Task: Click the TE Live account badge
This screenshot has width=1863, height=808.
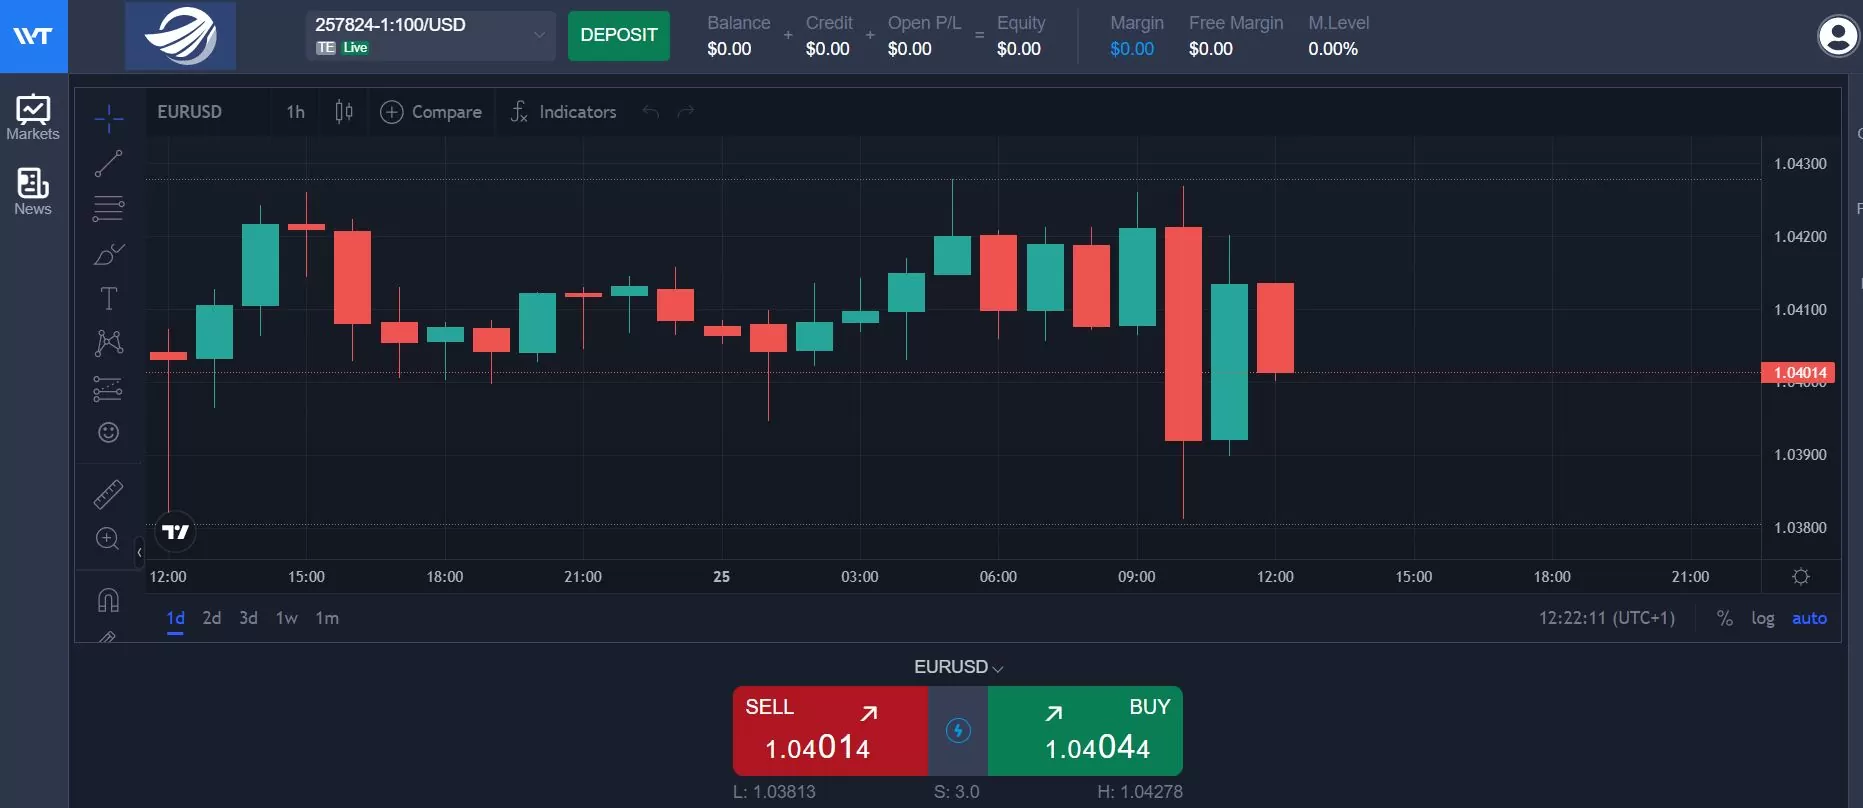Action: coord(342,48)
